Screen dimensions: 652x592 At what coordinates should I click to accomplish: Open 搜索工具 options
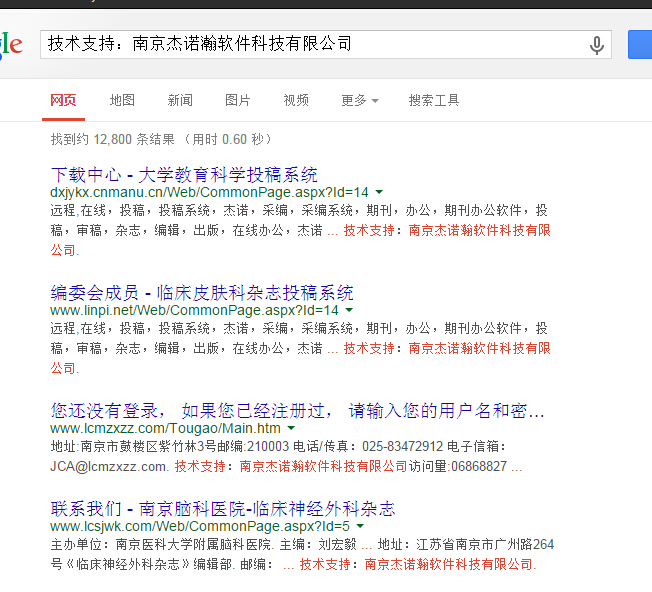[x=434, y=100]
